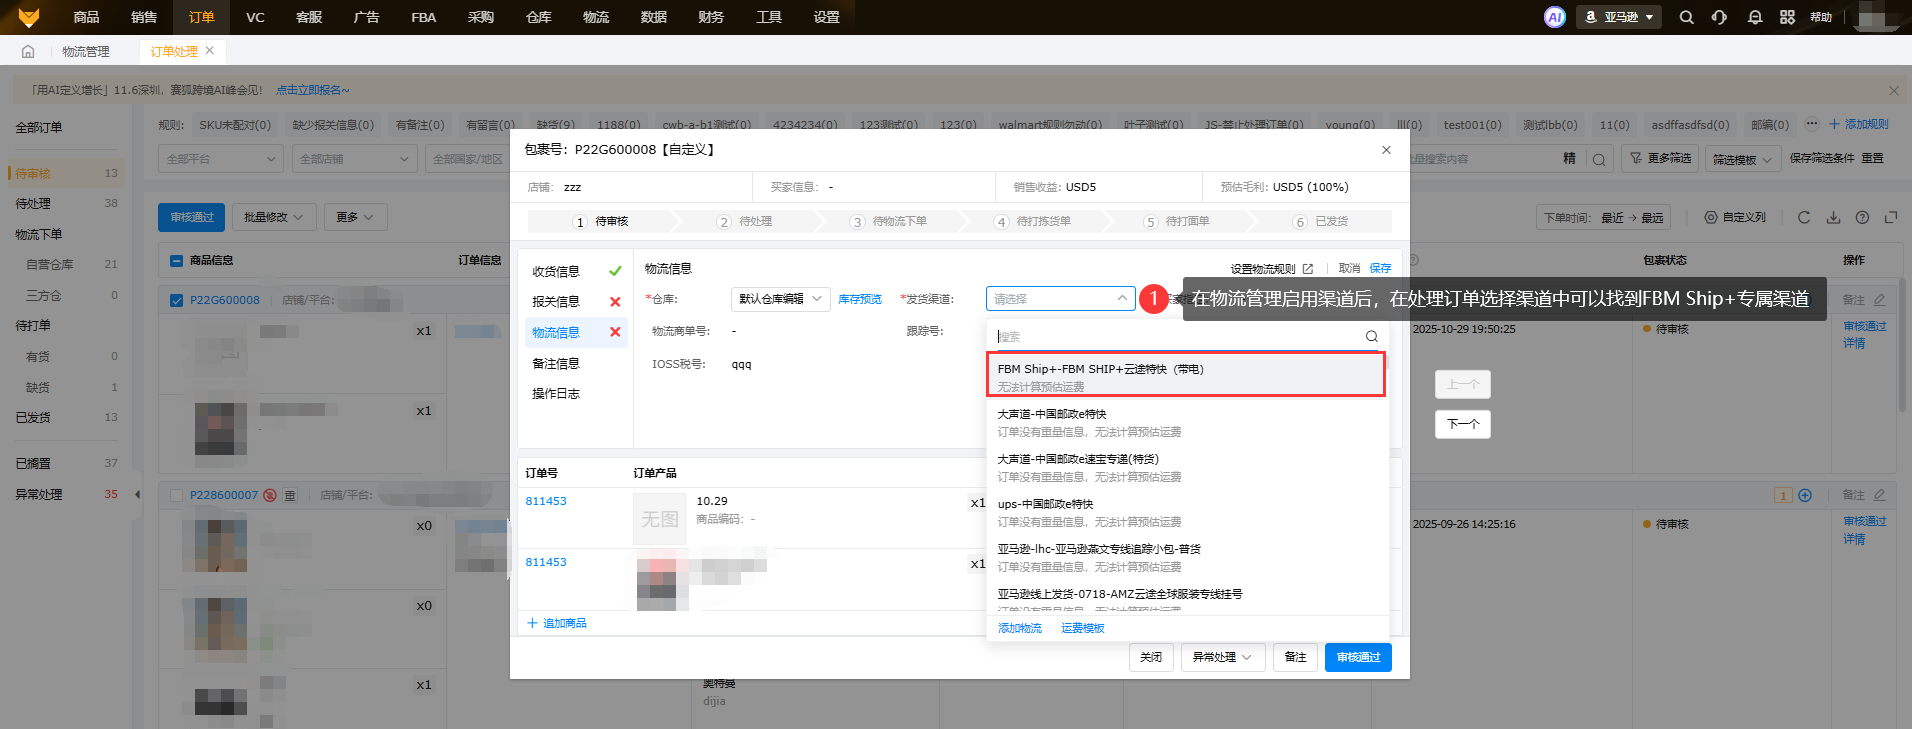Open customer support headset icon
This screenshot has width=1912, height=729.
click(1719, 17)
